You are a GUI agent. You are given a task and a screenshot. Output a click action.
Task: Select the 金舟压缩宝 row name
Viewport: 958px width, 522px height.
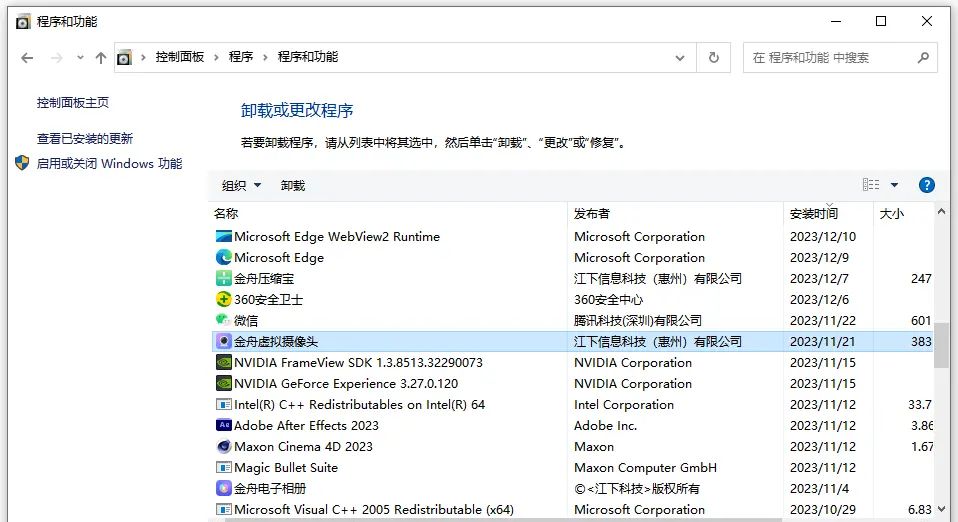[x=264, y=279]
